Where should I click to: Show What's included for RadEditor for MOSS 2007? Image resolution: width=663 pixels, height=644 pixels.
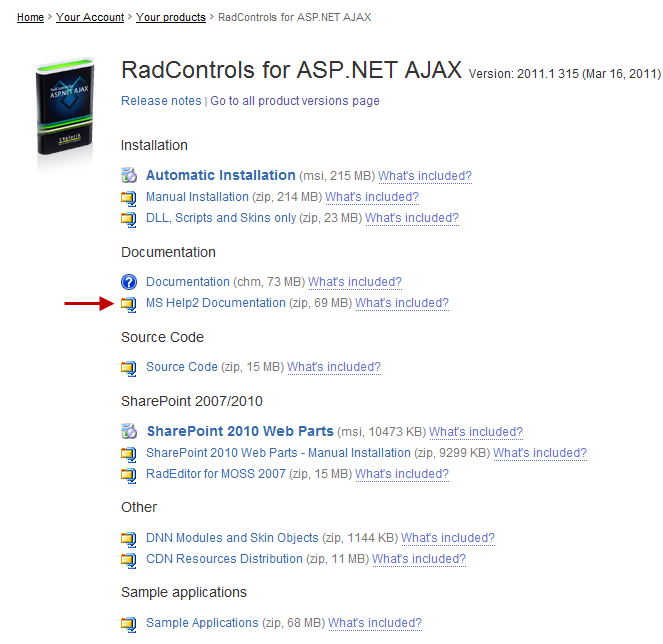[x=402, y=474]
